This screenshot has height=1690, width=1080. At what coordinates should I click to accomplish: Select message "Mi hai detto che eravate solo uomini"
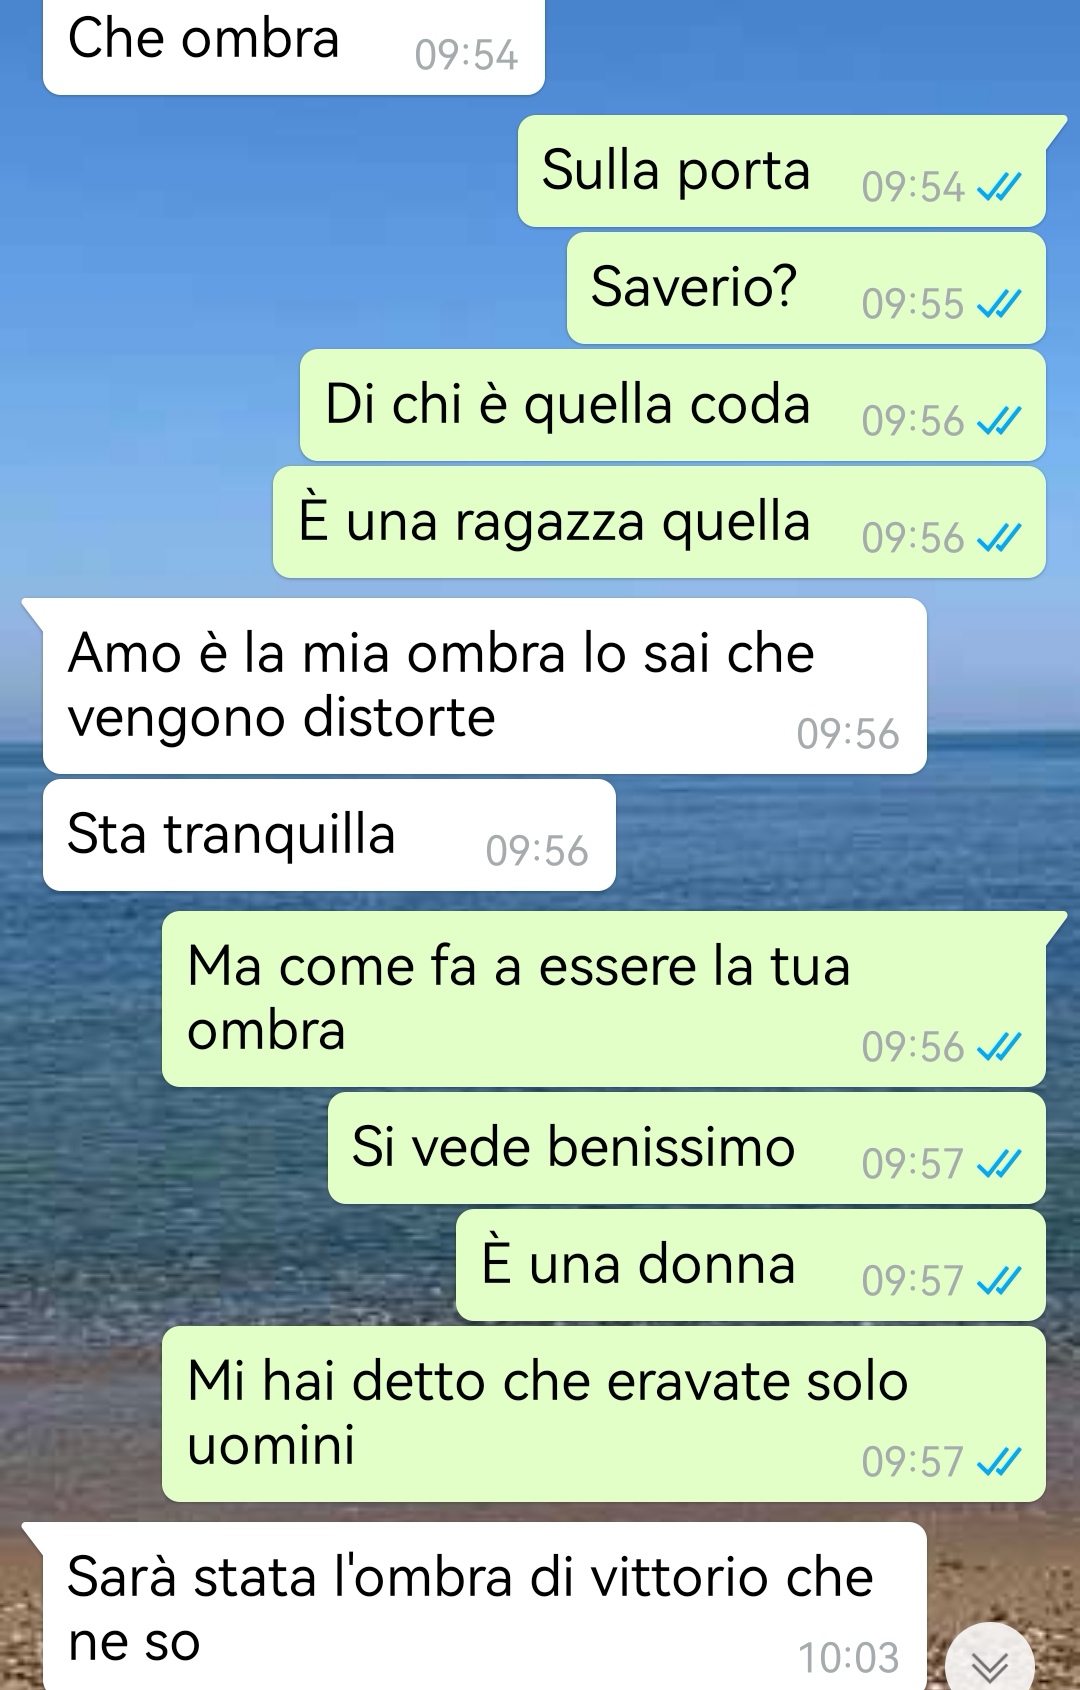coord(604,1414)
